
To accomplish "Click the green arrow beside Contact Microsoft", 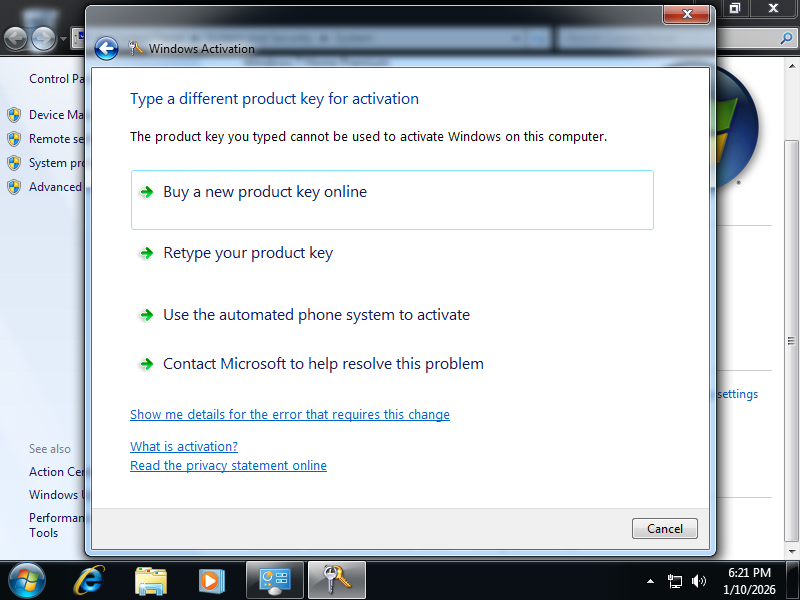I will tap(146, 364).
